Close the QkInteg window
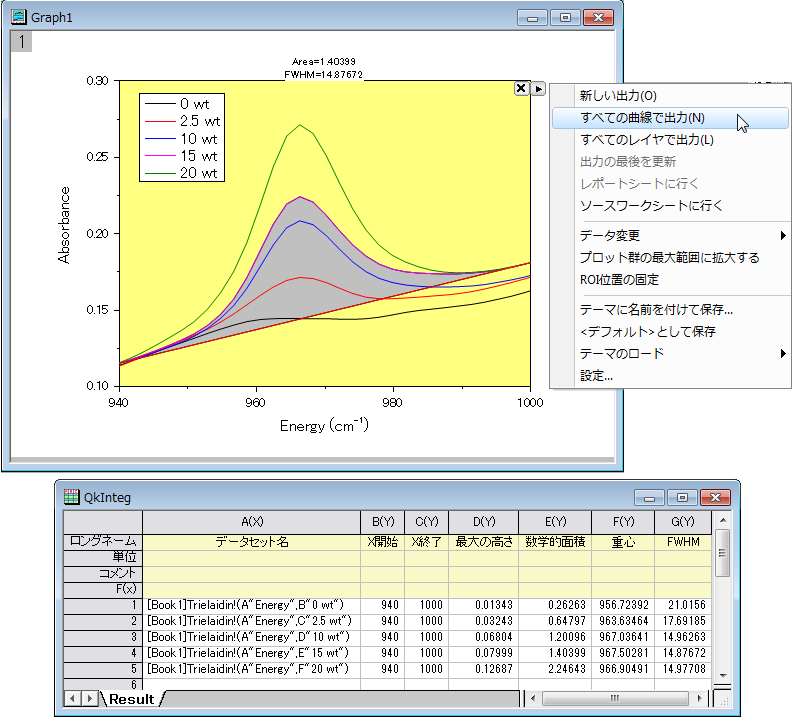Screen dimensions: 793x721 715,498
